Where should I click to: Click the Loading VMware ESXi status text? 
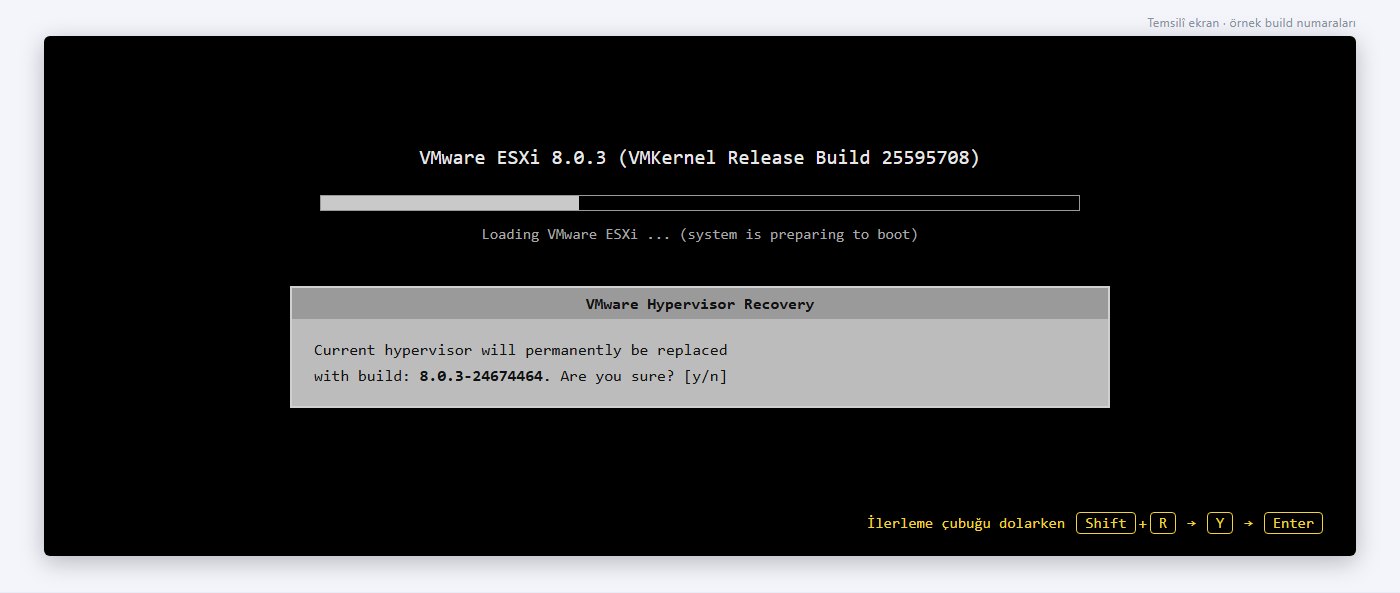coord(700,234)
